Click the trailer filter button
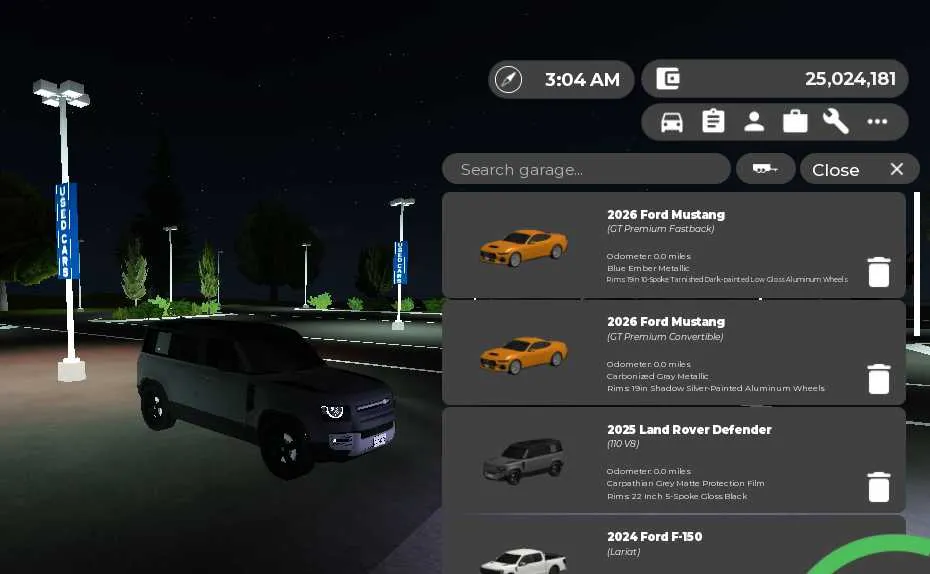The height and width of the screenshot is (574, 930). pos(765,169)
